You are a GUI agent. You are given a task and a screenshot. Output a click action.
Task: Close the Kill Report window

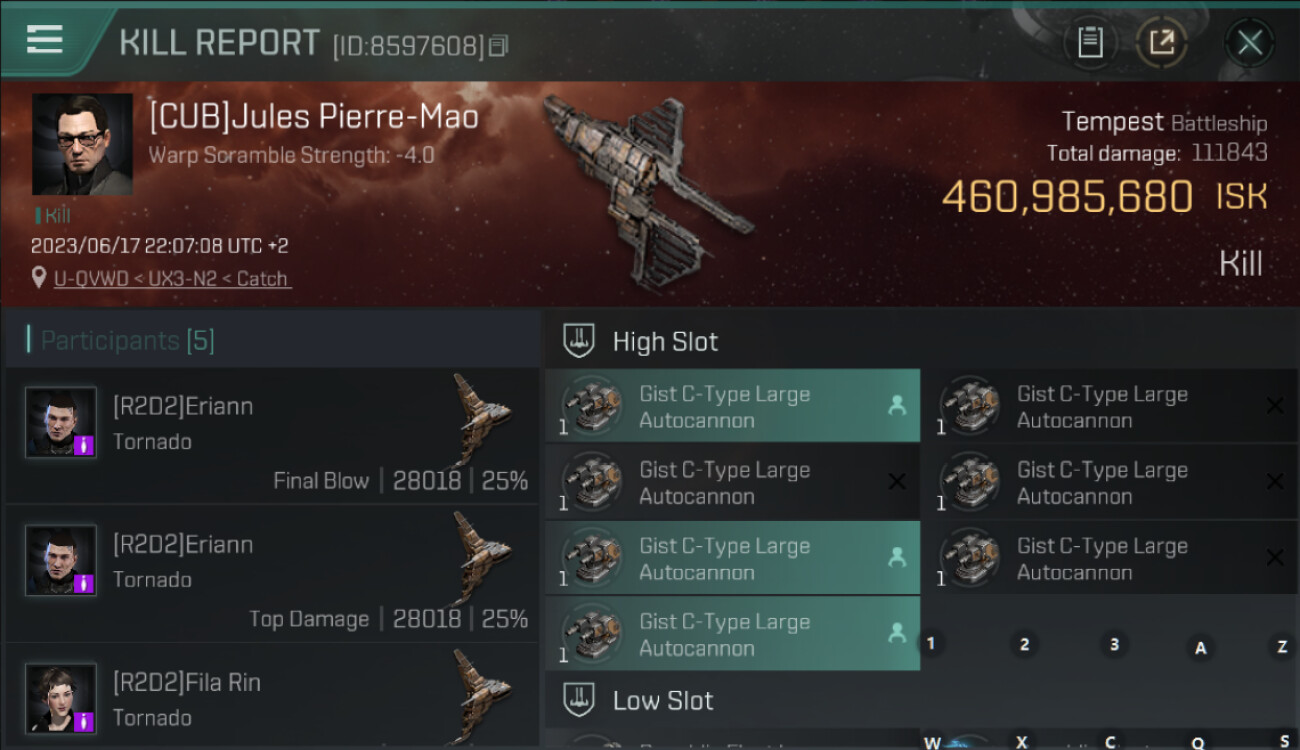(x=1249, y=43)
